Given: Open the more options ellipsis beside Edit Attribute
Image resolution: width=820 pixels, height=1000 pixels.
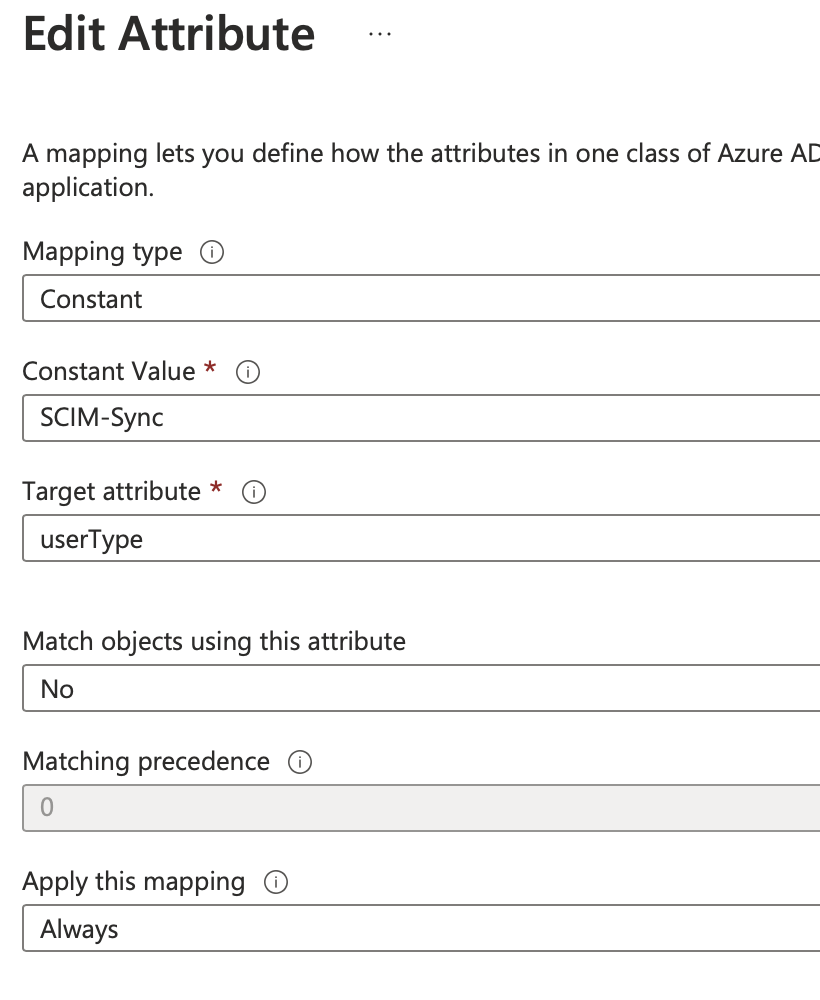Looking at the screenshot, I should pos(380,34).
